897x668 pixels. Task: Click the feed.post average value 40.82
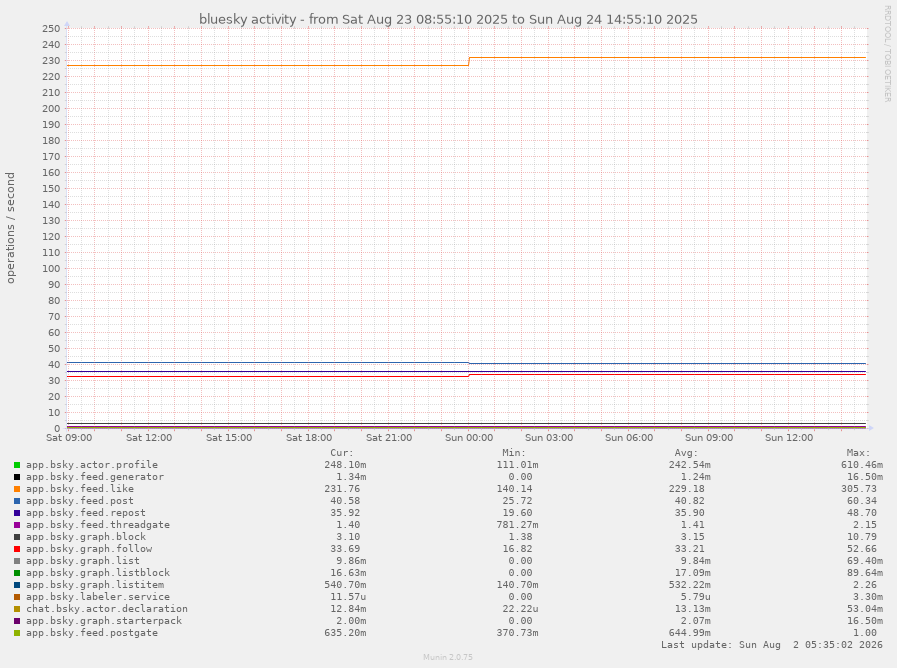pyautogui.click(x=689, y=501)
